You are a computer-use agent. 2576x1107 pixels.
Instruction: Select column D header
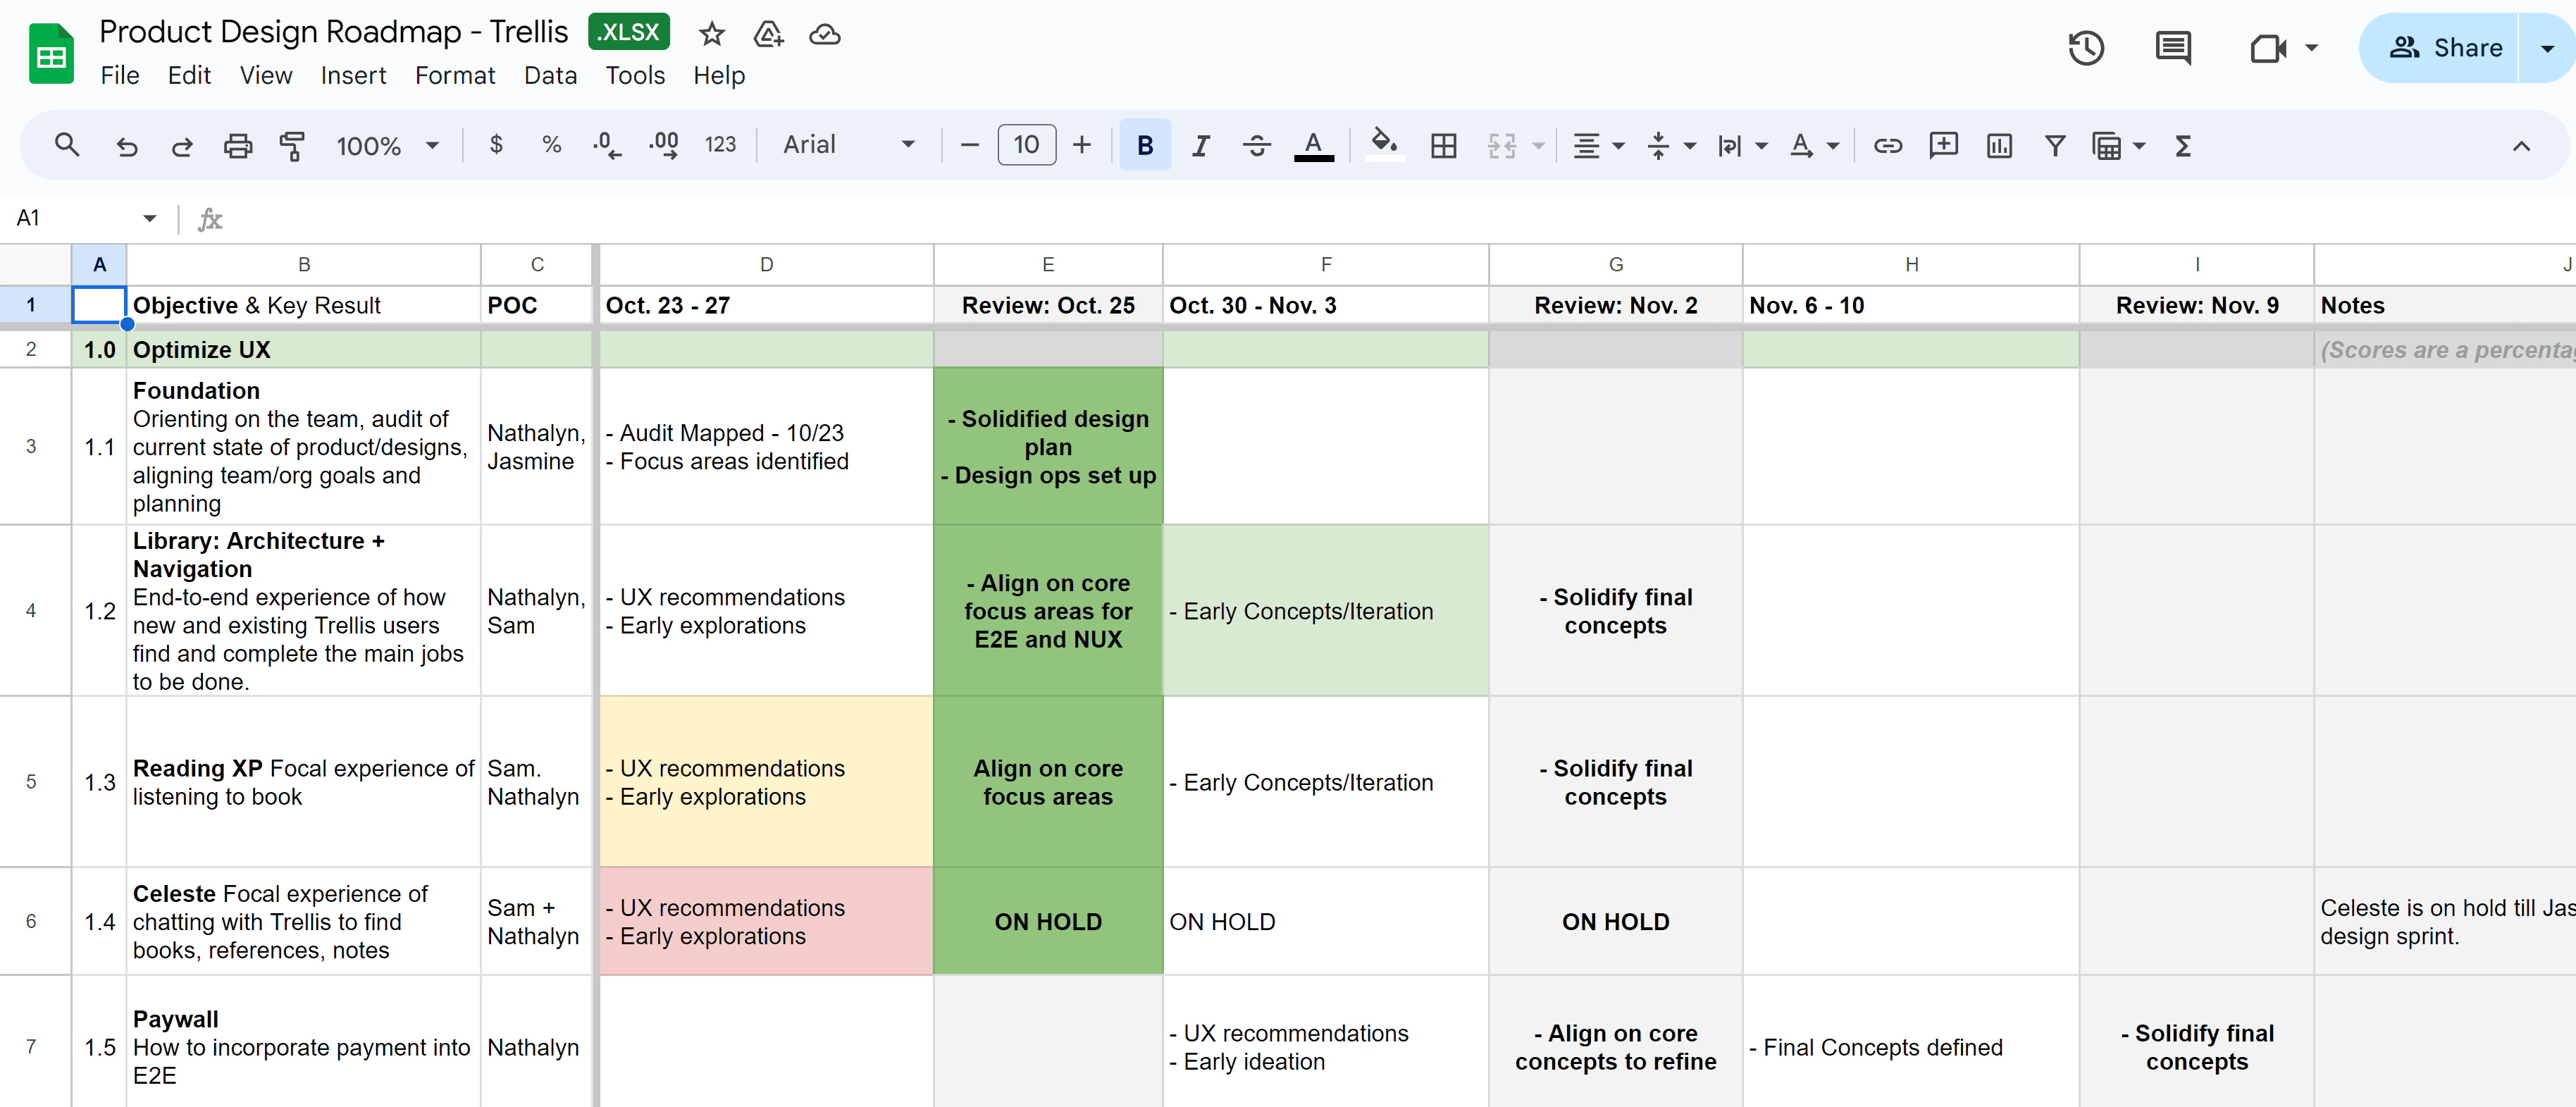tap(766, 265)
